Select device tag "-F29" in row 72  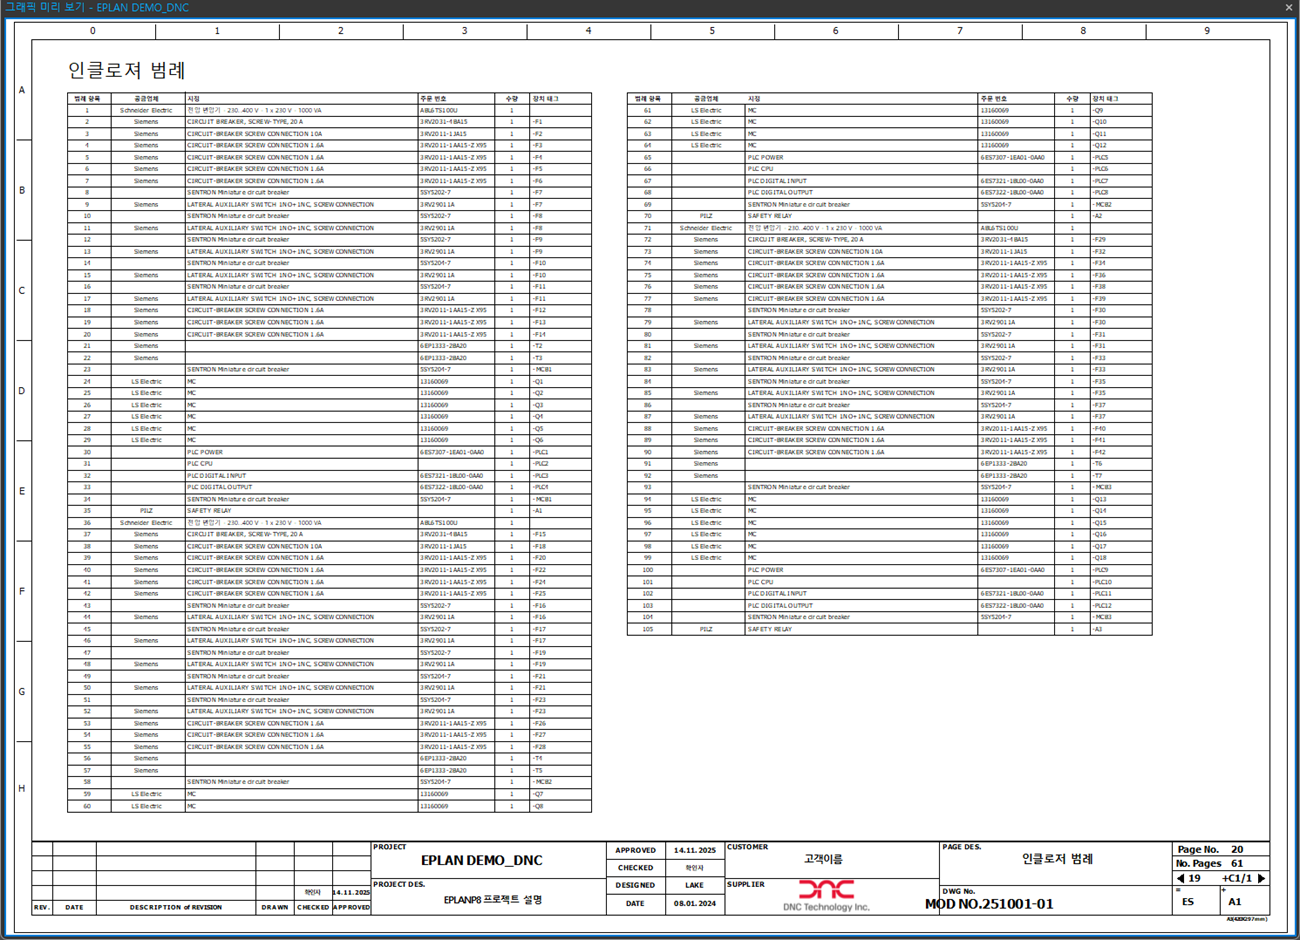click(1099, 240)
